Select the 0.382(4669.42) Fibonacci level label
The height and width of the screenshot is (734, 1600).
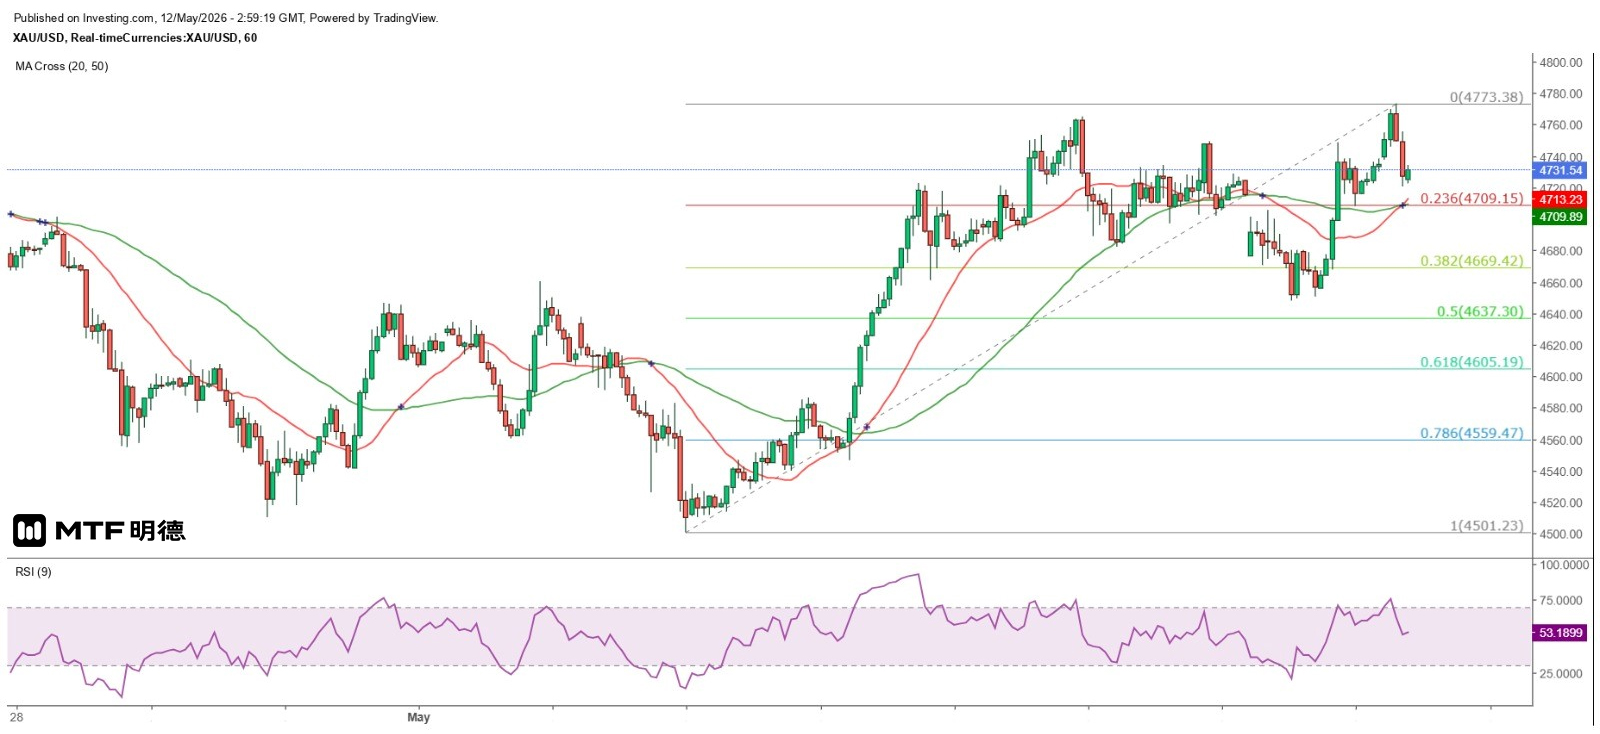(1472, 261)
